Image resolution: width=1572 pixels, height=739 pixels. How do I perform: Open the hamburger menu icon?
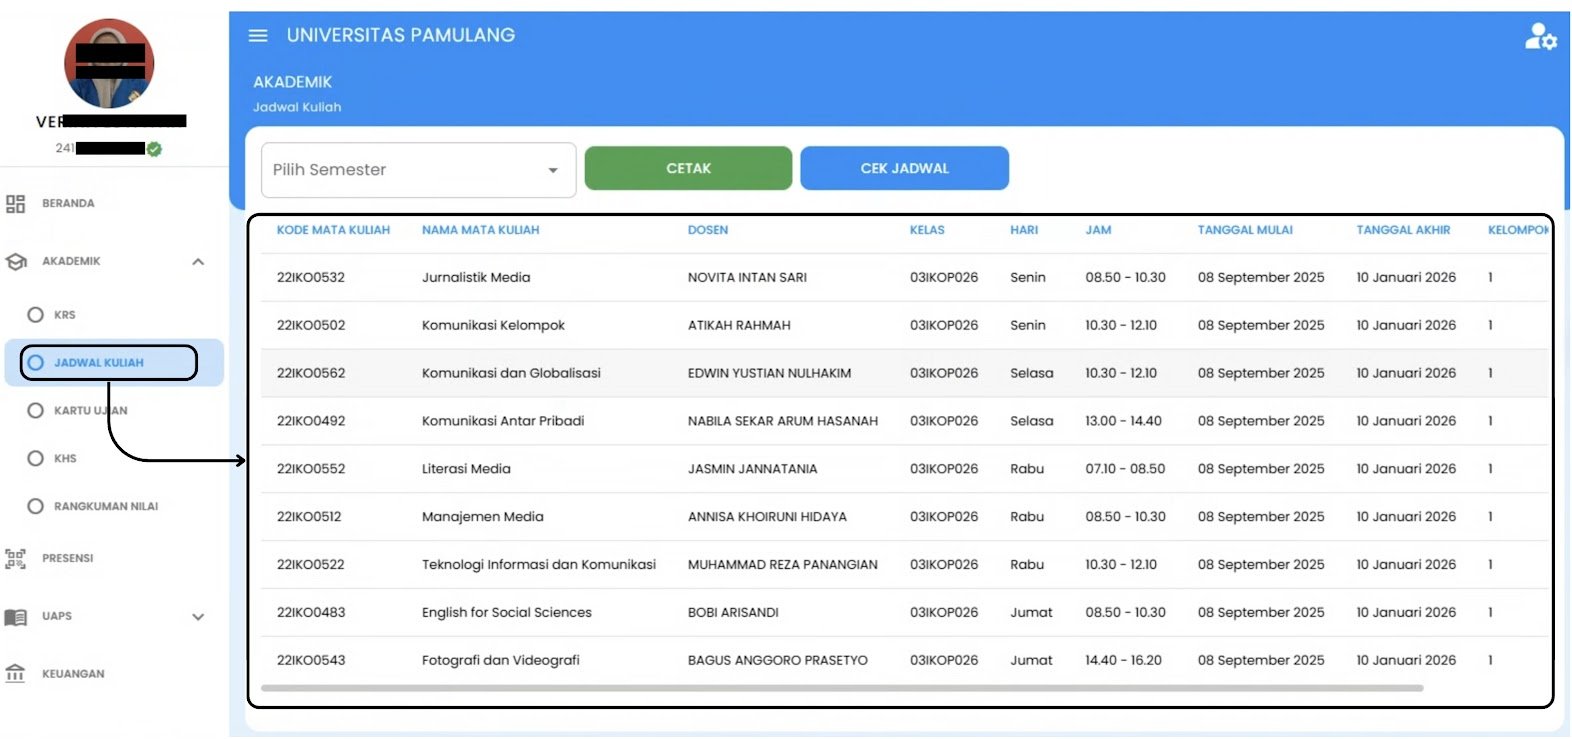tap(258, 36)
